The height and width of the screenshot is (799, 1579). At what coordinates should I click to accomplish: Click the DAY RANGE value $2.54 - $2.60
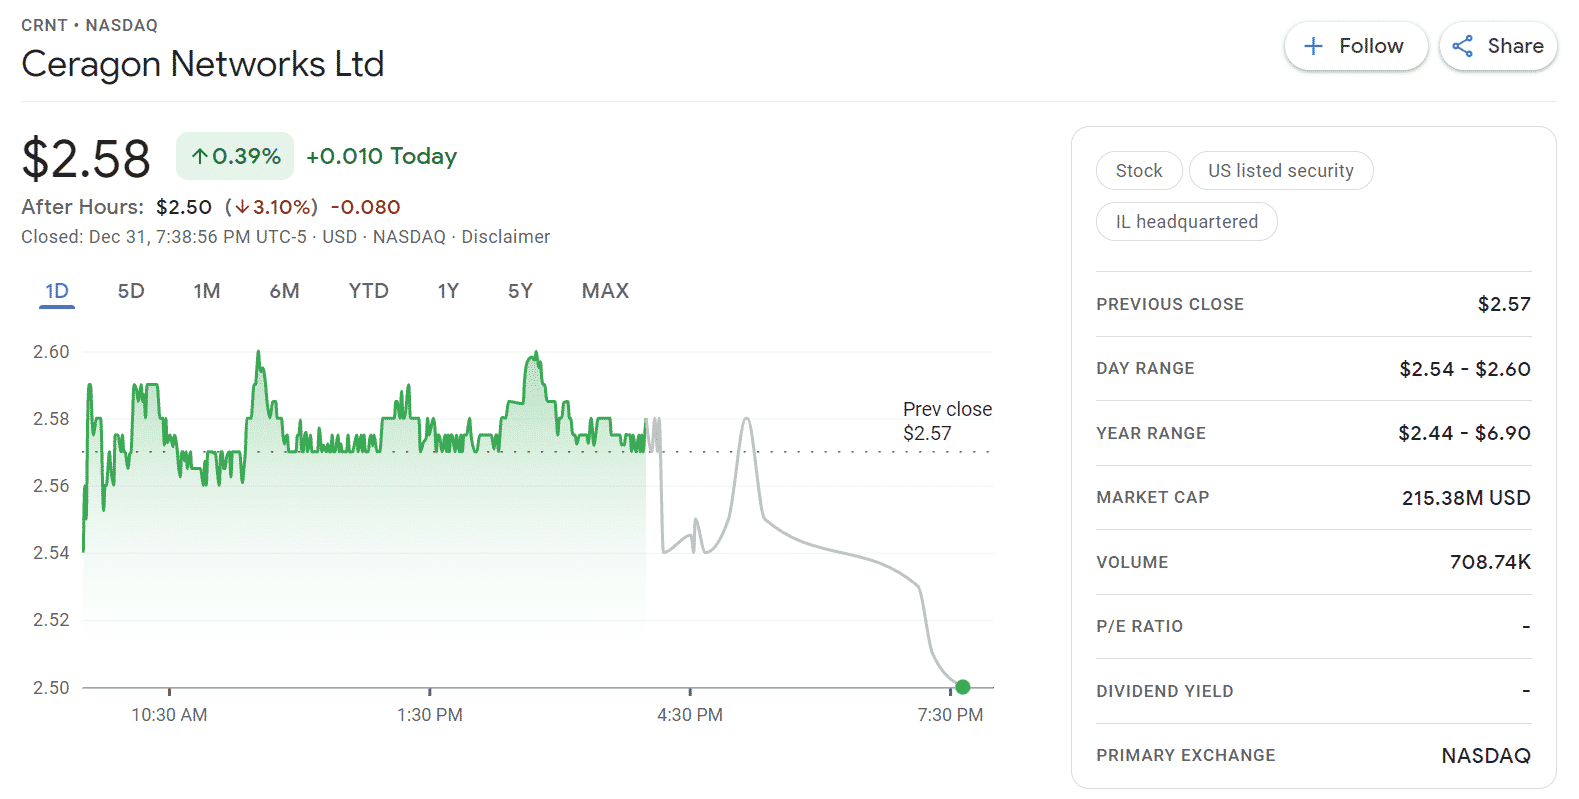[1465, 369]
